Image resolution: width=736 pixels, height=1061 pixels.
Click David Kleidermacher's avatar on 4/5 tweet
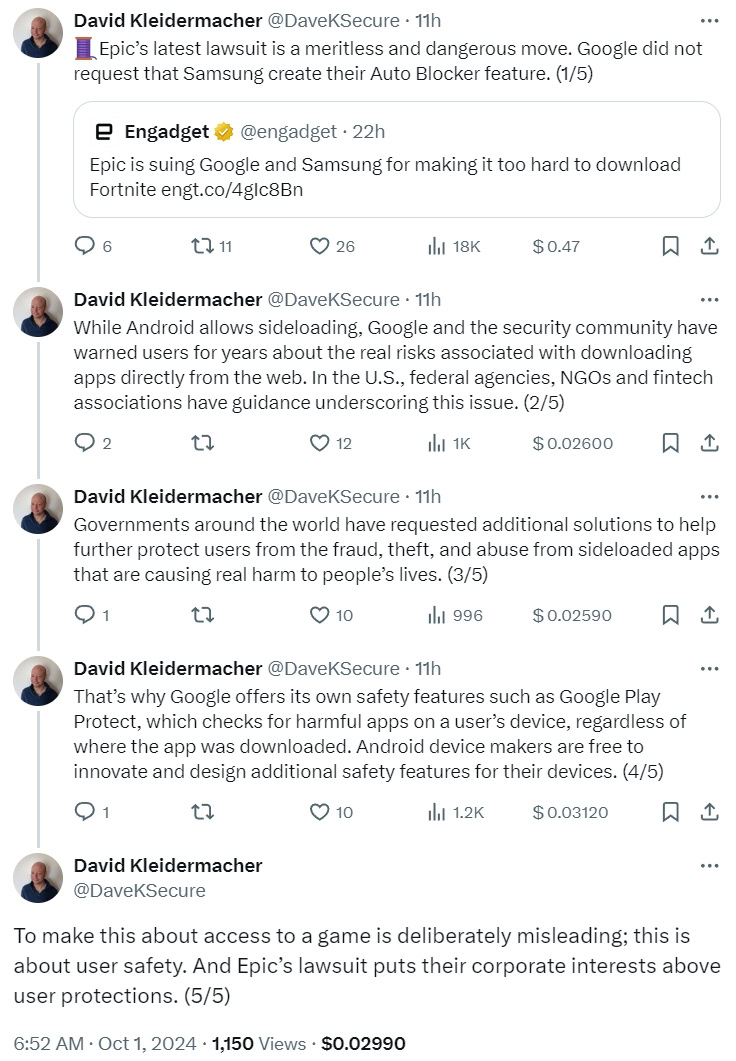pos(38,682)
